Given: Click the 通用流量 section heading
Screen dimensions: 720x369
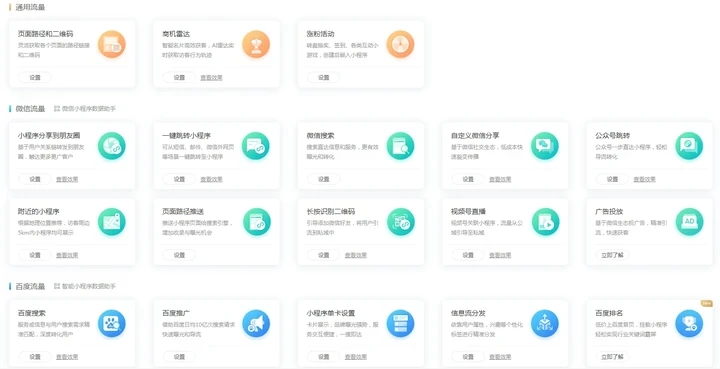Looking at the screenshot, I should click(x=30, y=7).
